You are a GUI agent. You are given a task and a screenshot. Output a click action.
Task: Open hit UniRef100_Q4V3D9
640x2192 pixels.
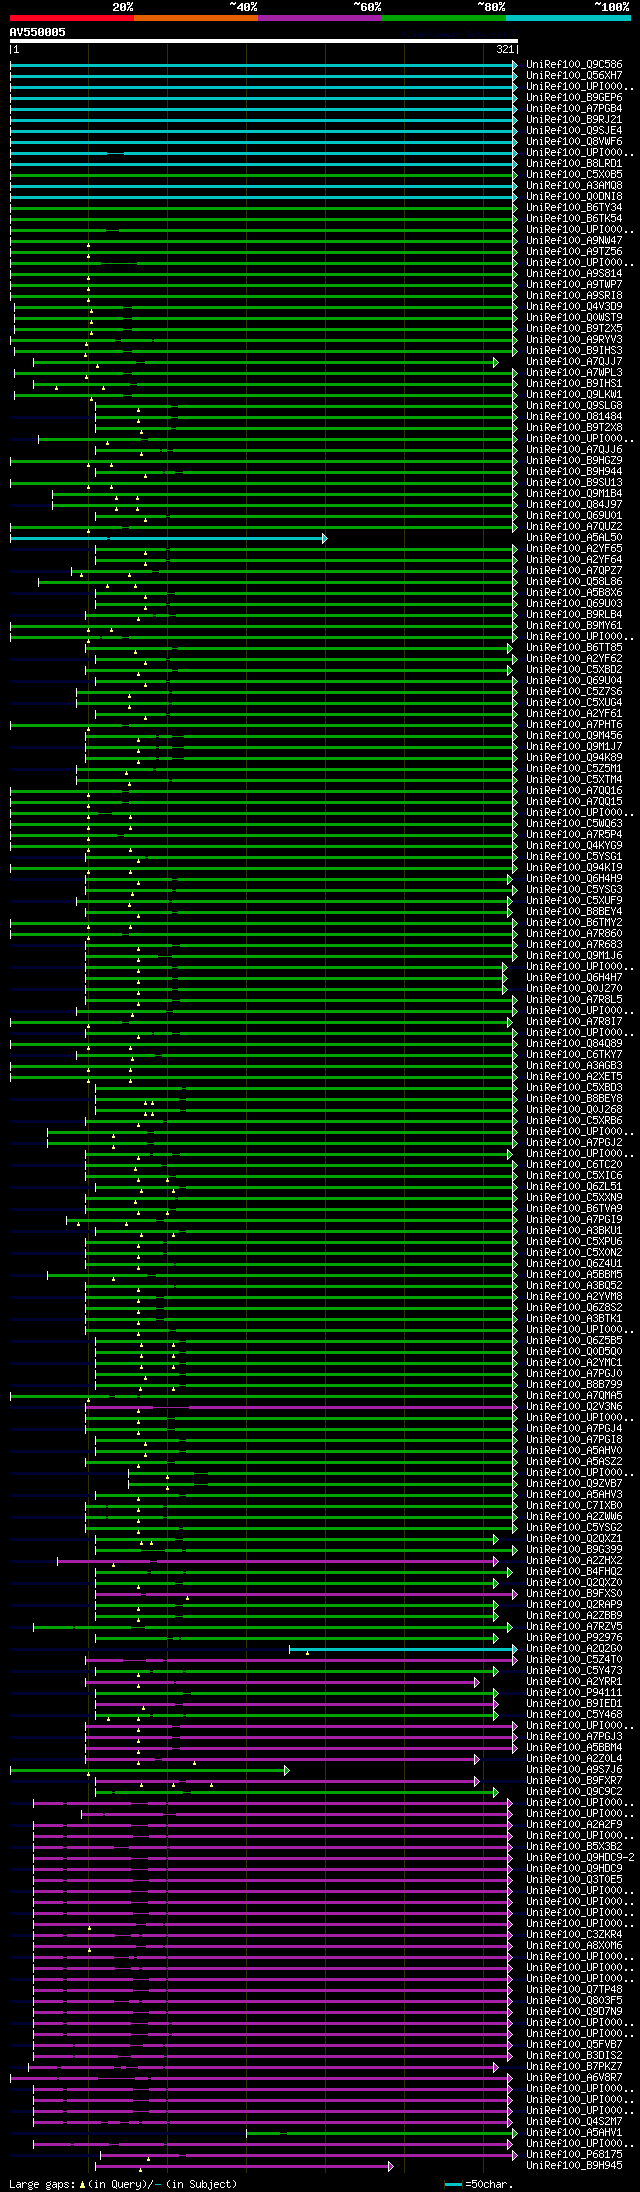pos(574,307)
